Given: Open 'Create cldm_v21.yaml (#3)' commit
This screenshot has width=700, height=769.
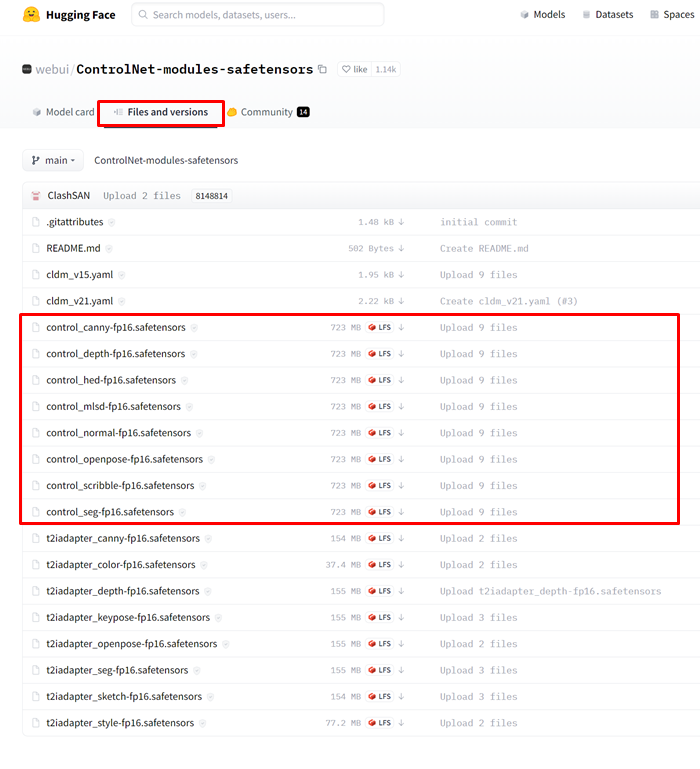Looking at the screenshot, I should point(509,301).
